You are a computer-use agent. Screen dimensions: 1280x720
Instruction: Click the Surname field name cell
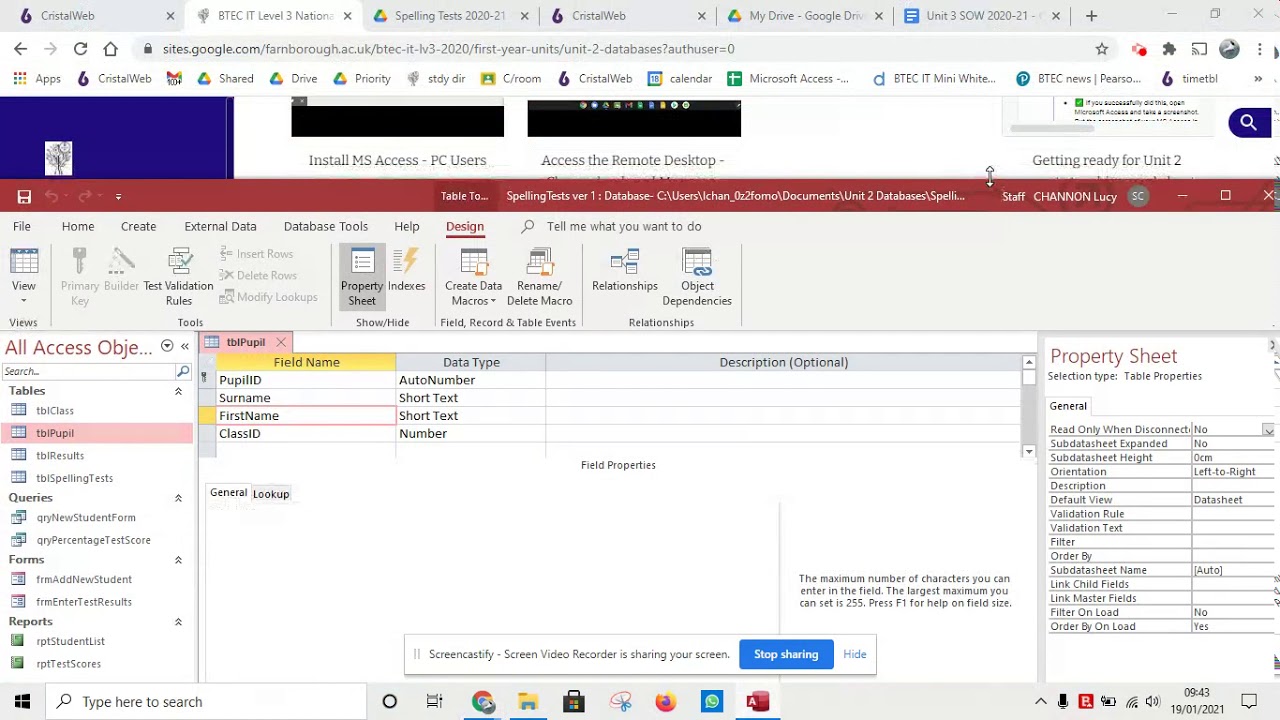point(306,398)
